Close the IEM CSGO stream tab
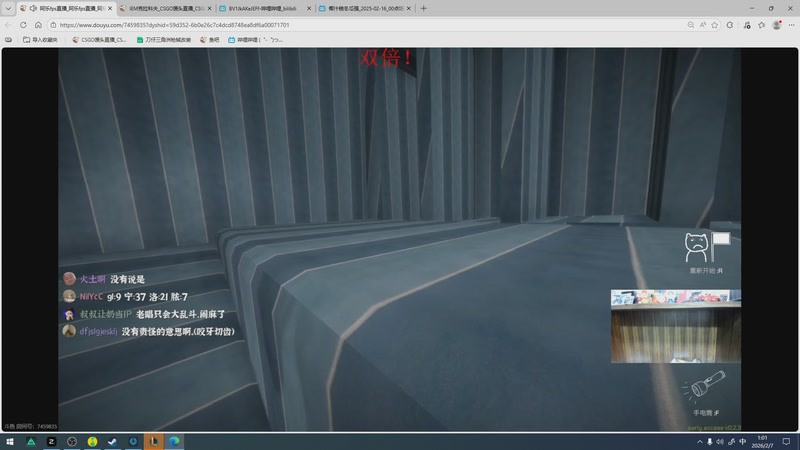Viewport: 800px width, 450px height. (209, 8)
